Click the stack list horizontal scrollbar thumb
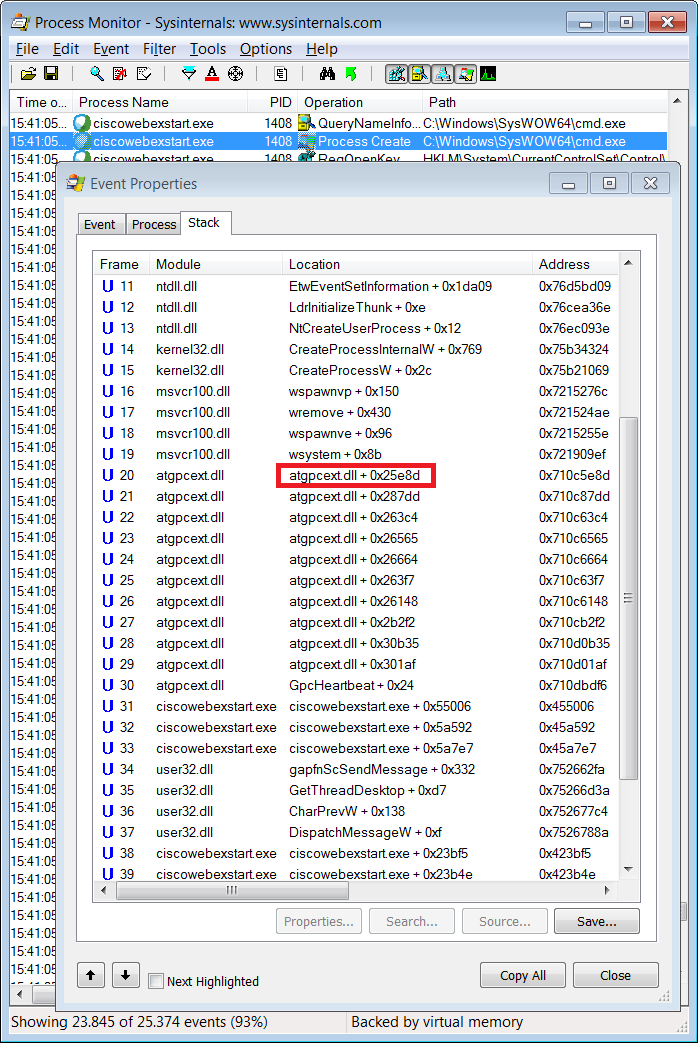The height and width of the screenshot is (1043, 698). point(232,890)
